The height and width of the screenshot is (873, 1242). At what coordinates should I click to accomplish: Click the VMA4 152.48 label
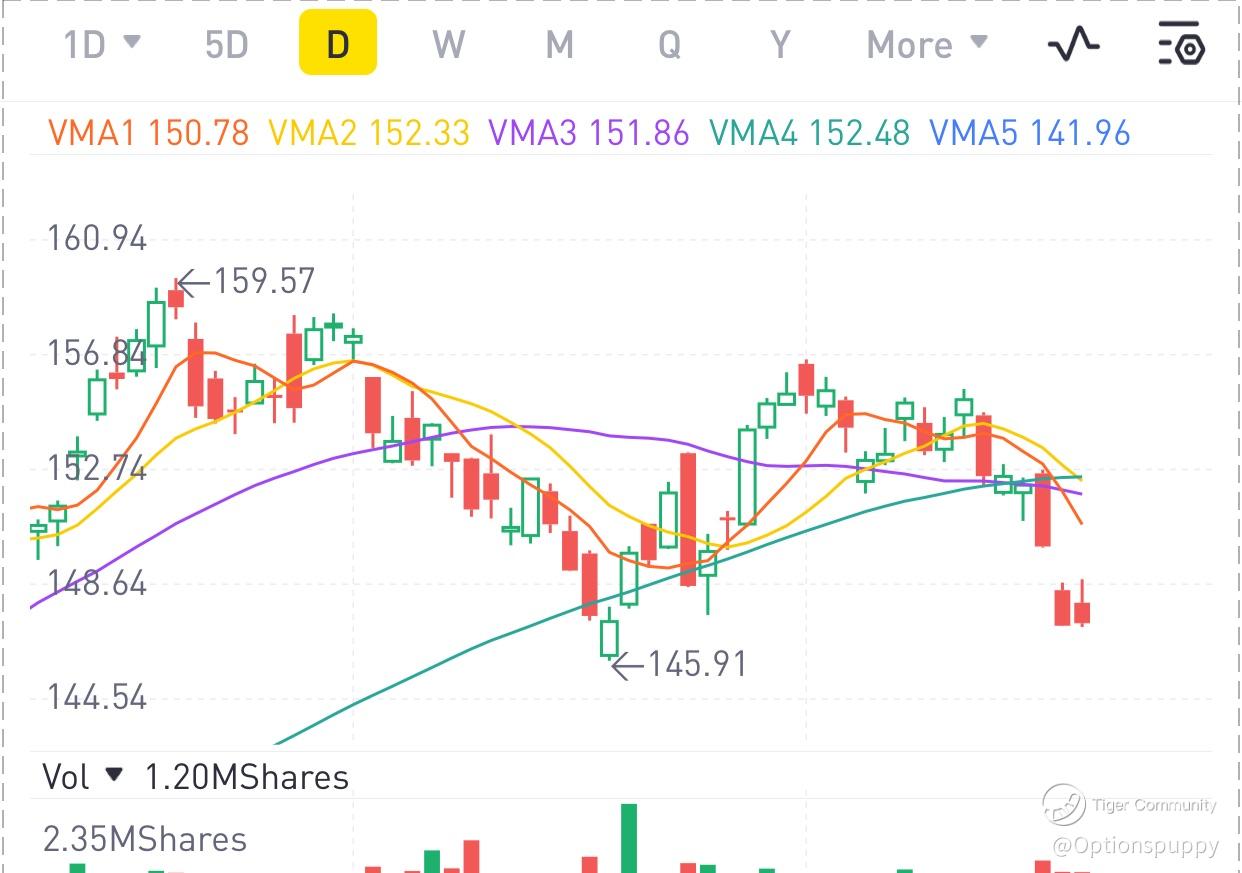[x=809, y=133]
